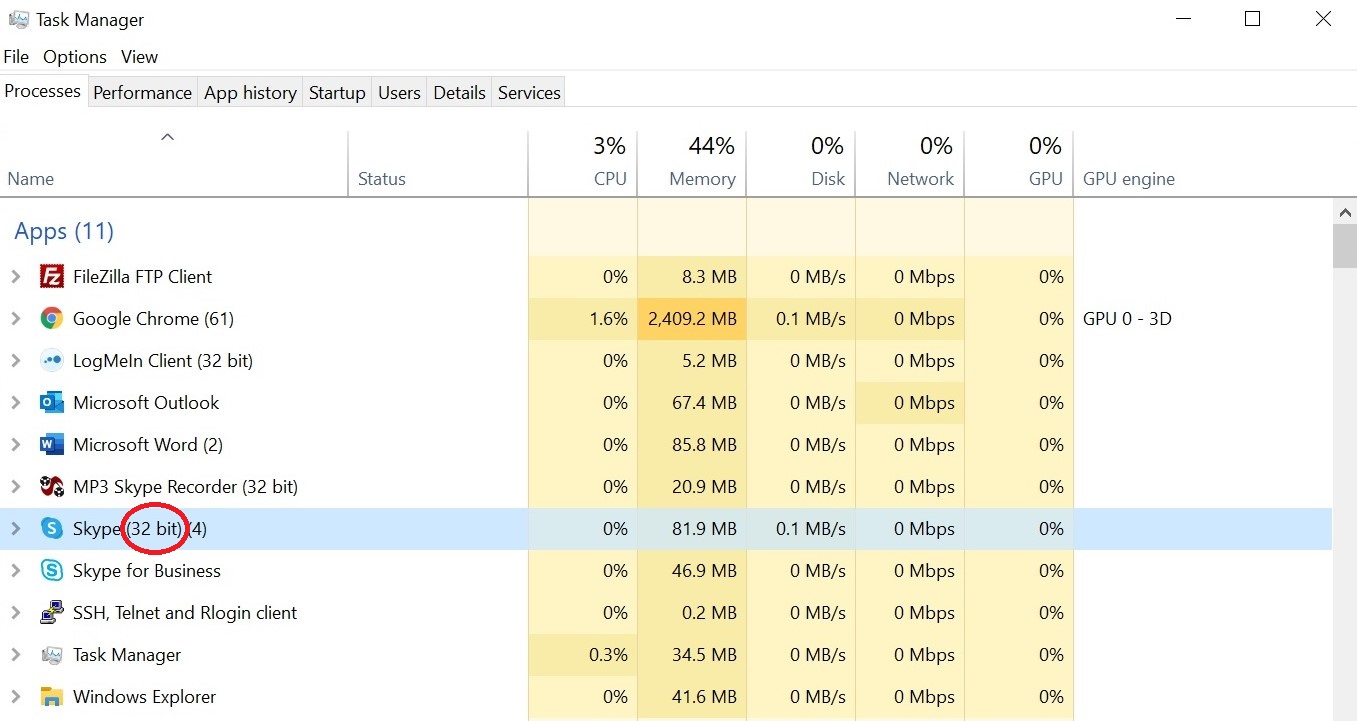The height and width of the screenshot is (721, 1357).
Task: Open the Users tab
Action: pos(399,92)
